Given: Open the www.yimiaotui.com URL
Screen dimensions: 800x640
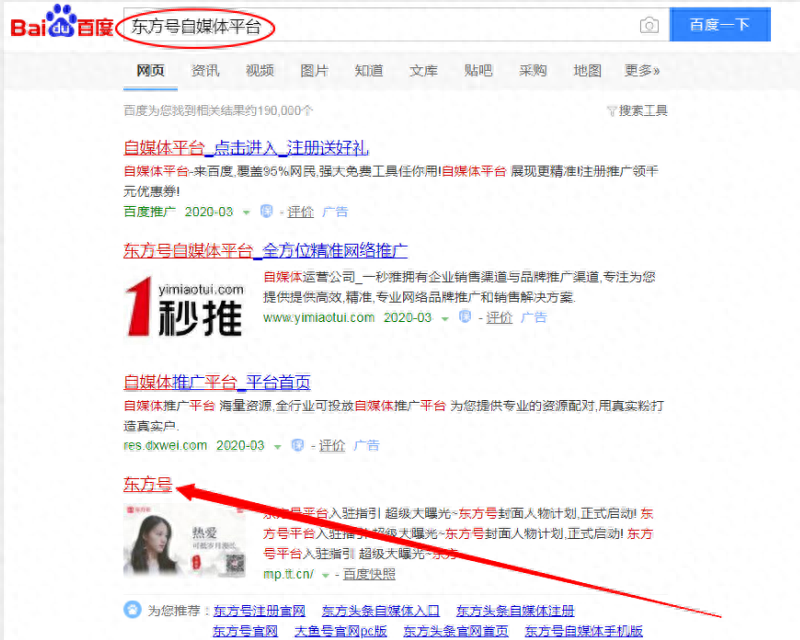Looking at the screenshot, I should [x=319, y=317].
